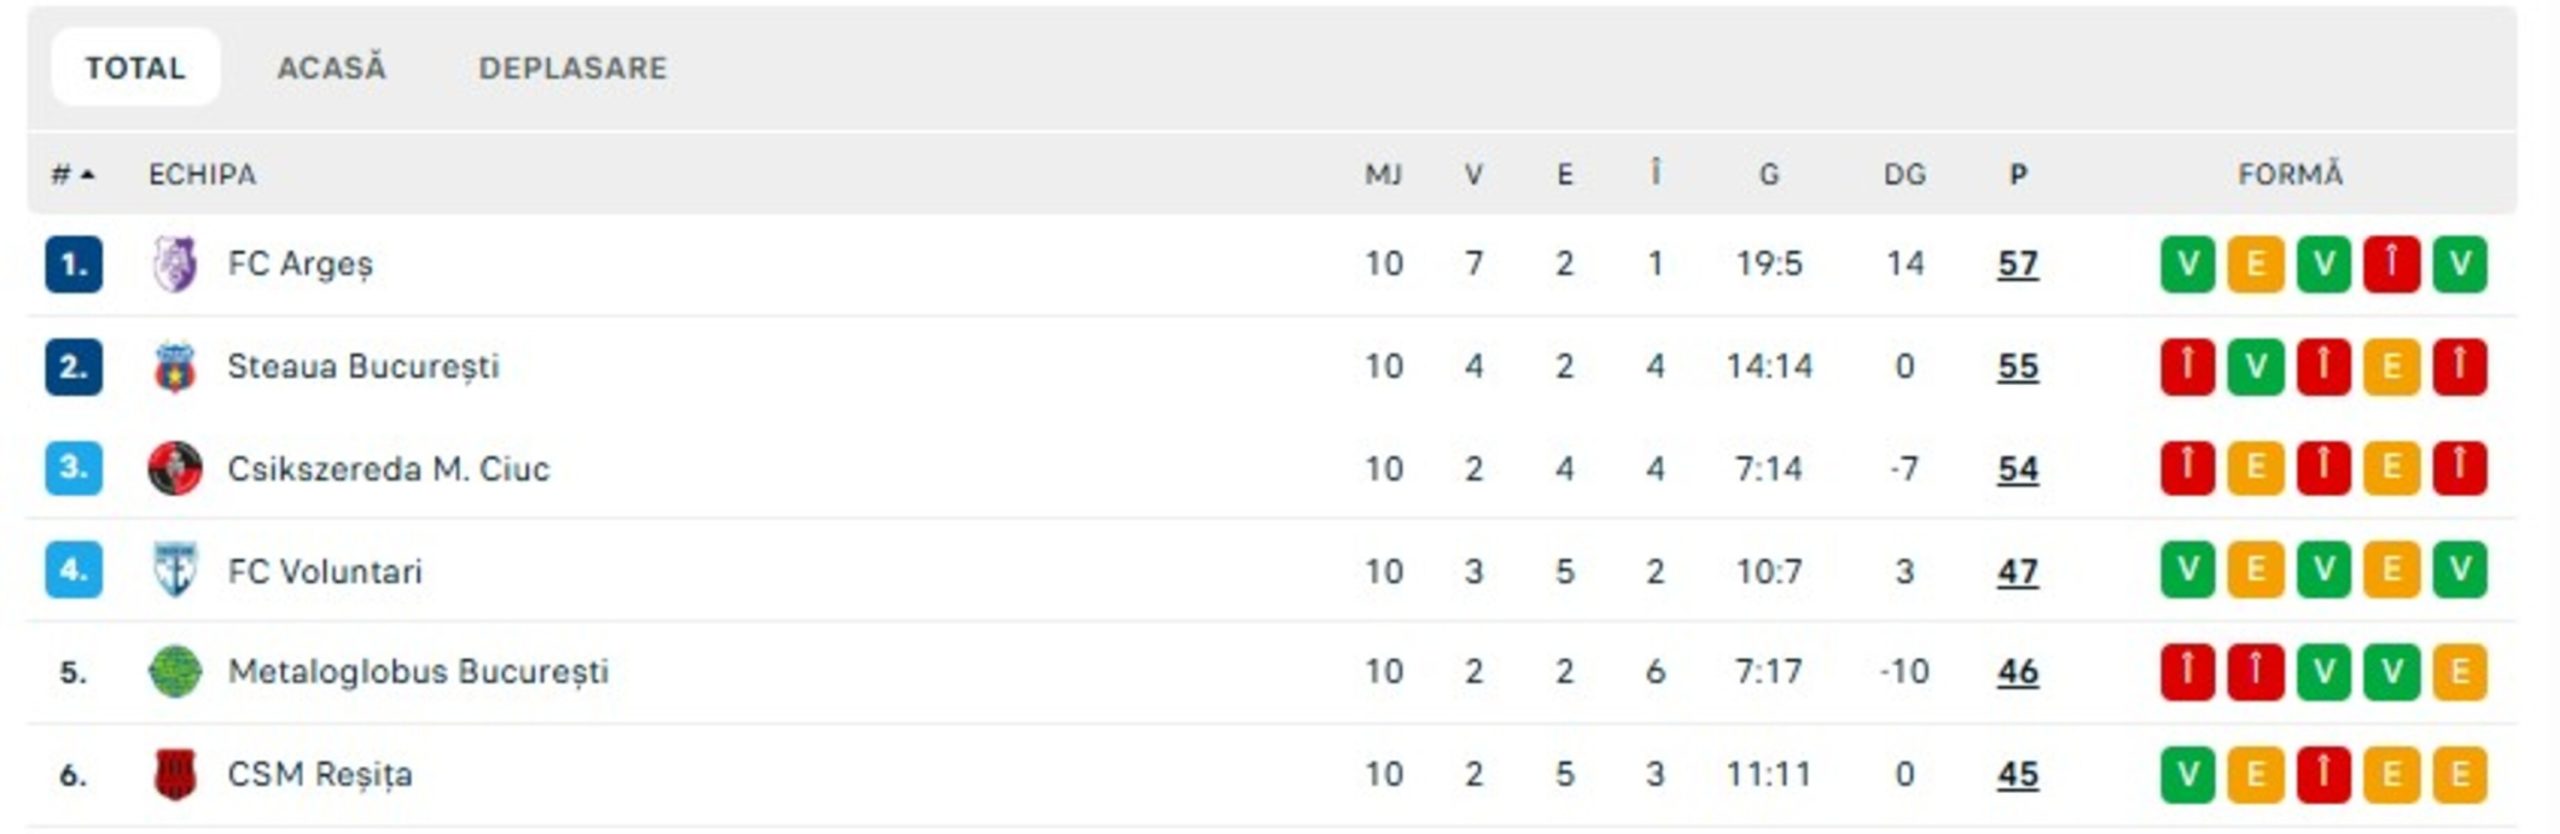Select the TOTAL tab
This screenshot has width=2560, height=834.
click(x=137, y=67)
